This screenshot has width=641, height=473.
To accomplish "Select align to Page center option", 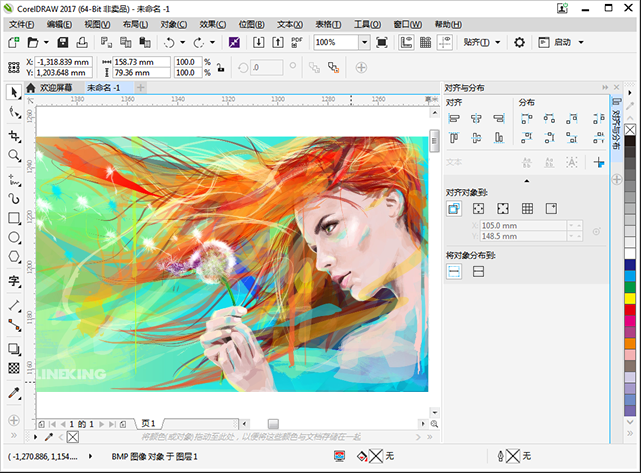I will (503, 208).
